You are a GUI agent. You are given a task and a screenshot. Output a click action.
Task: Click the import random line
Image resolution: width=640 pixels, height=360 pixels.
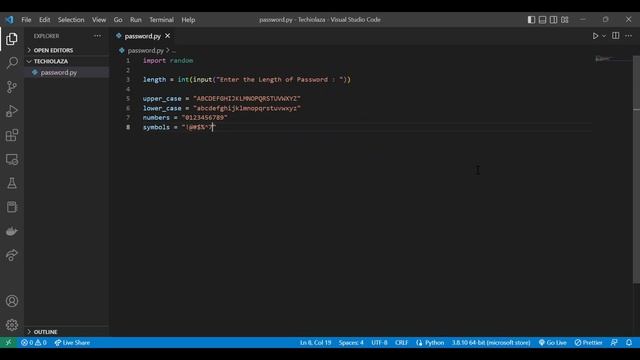(x=168, y=60)
